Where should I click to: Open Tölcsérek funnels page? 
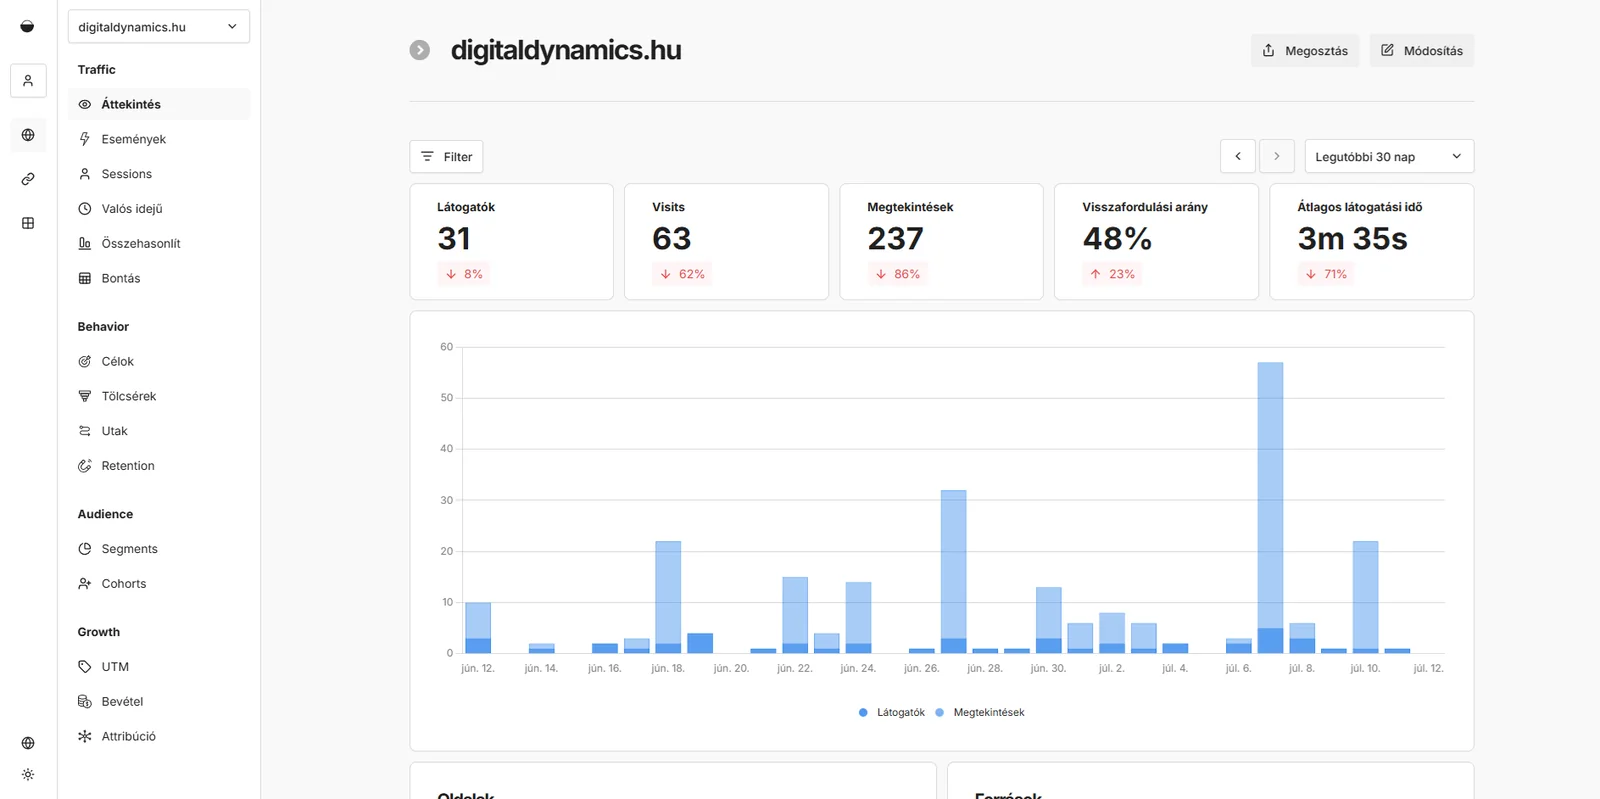pos(159,396)
